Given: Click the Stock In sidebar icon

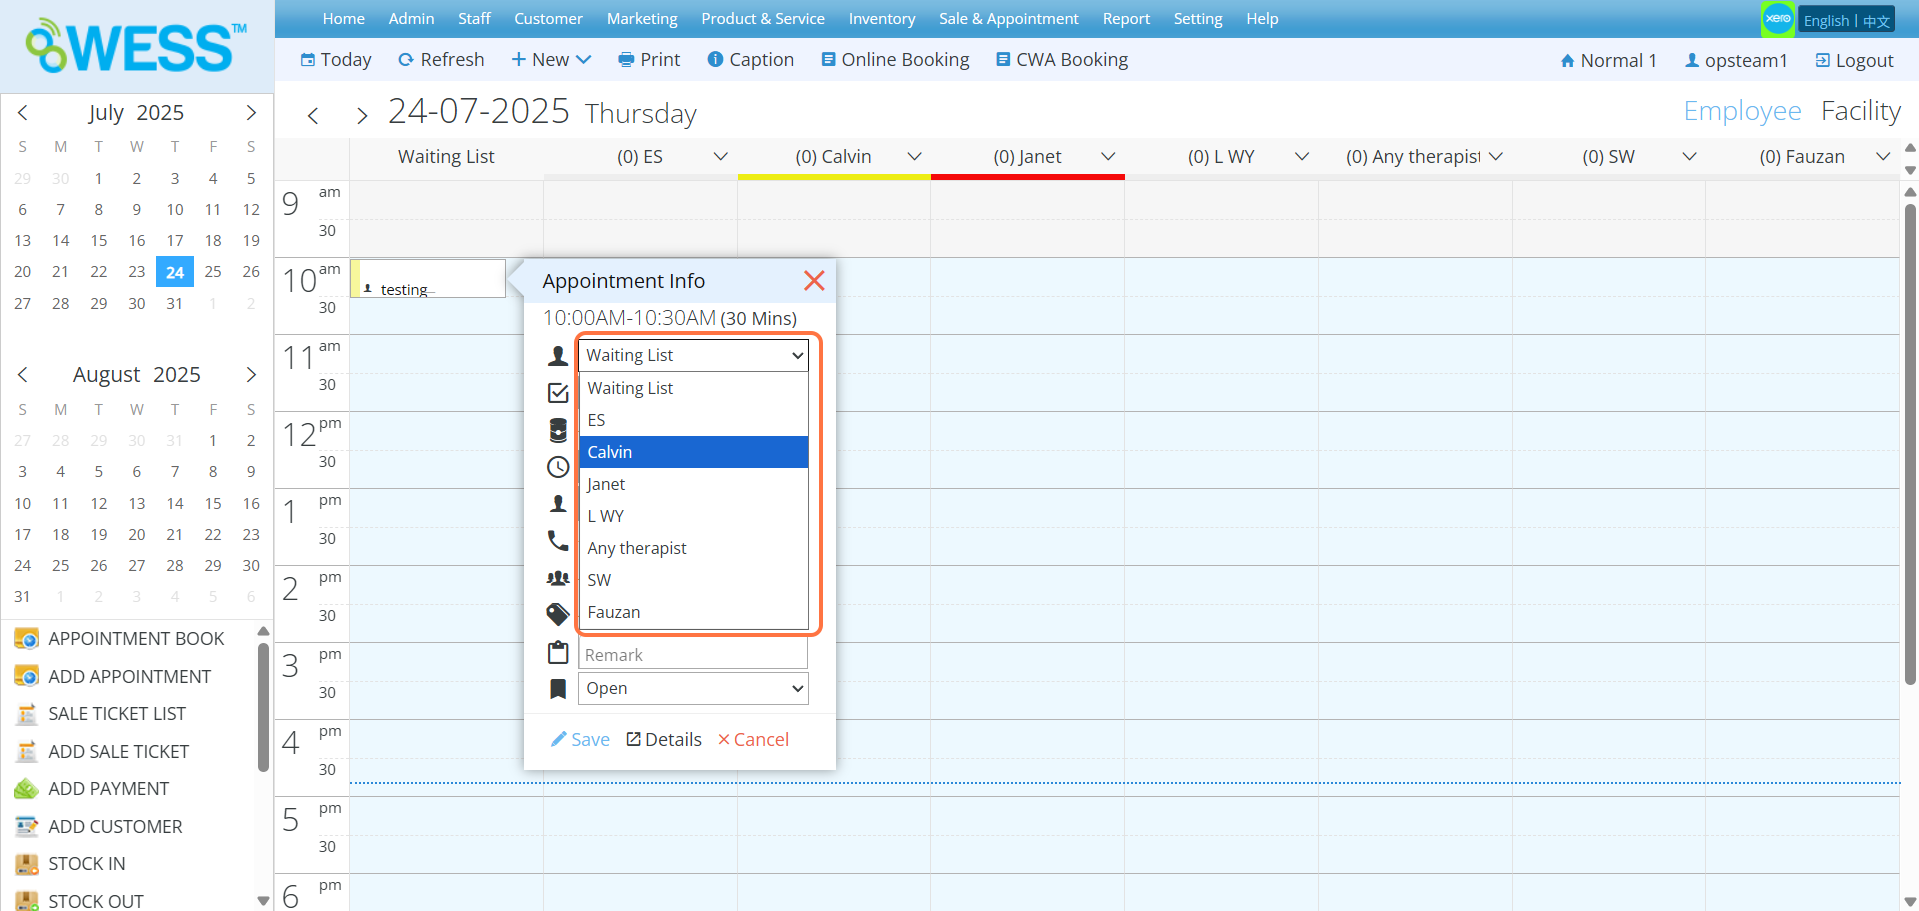Looking at the screenshot, I should (x=26, y=864).
